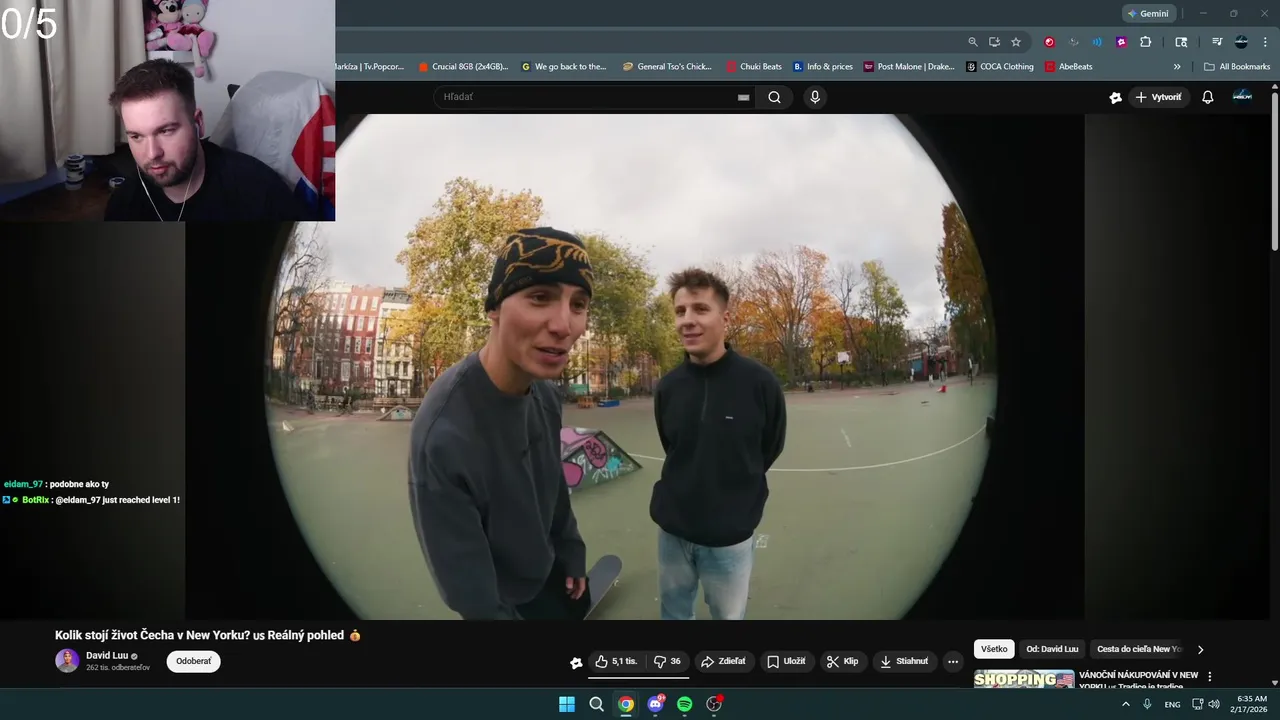1280x720 pixels.
Task: Open the Chrome profile avatar
Action: click(x=1241, y=42)
